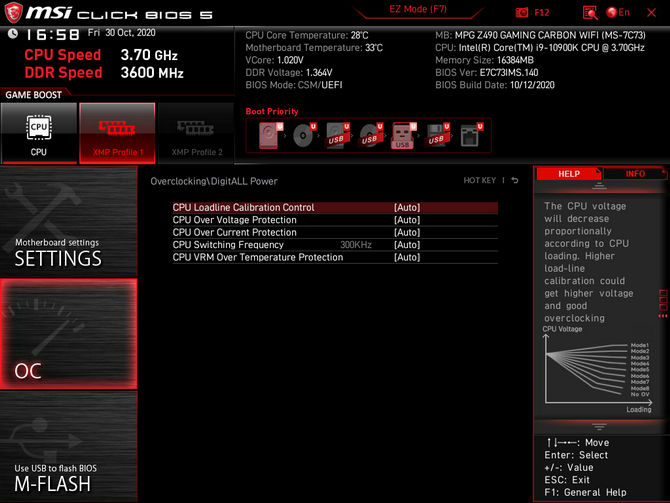Click the side-panel handle at right edge

(663, 303)
